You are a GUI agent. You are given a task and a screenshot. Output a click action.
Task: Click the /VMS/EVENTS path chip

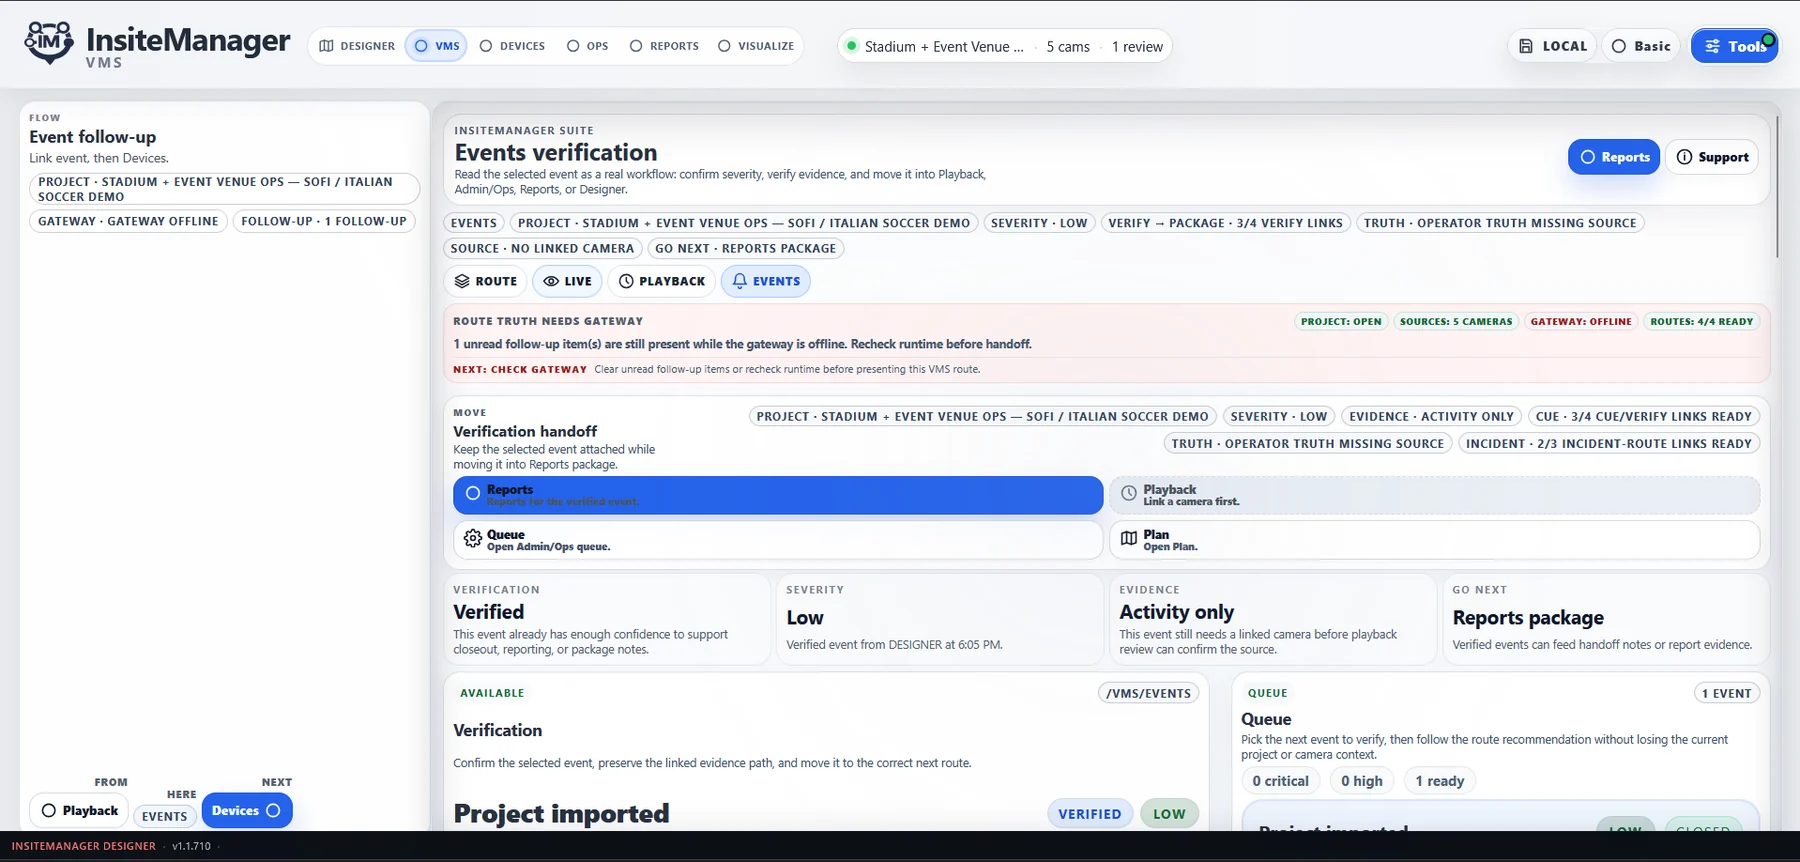(x=1148, y=693)
